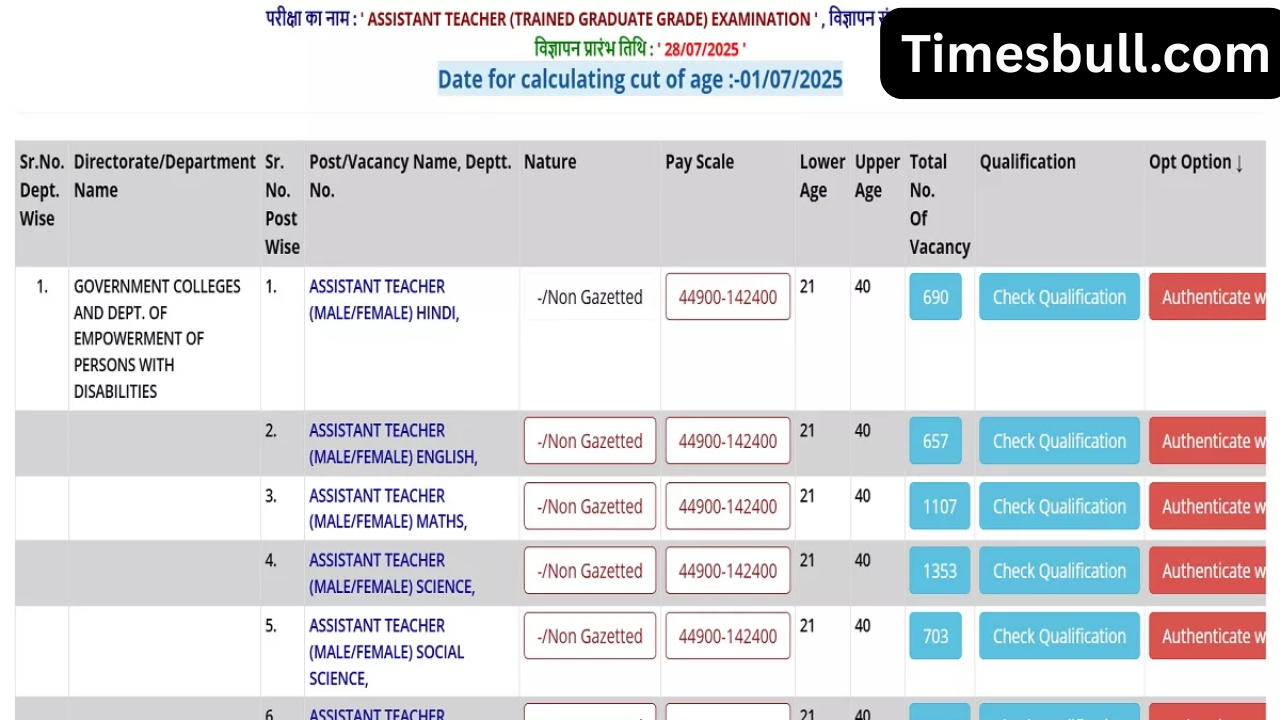Open Assistant Teacher Science post link

pyautogui.click(x=391, y=574)
